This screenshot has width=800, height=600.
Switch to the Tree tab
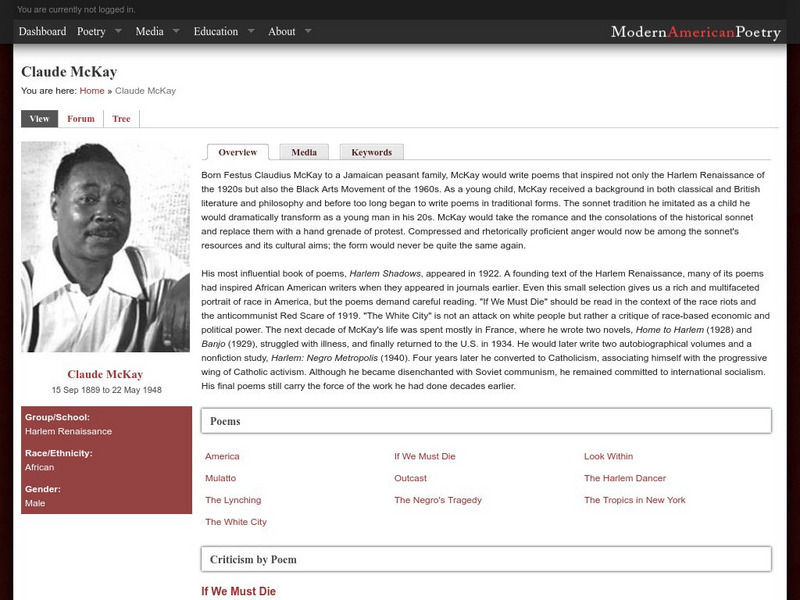click(x=121, y=119)
